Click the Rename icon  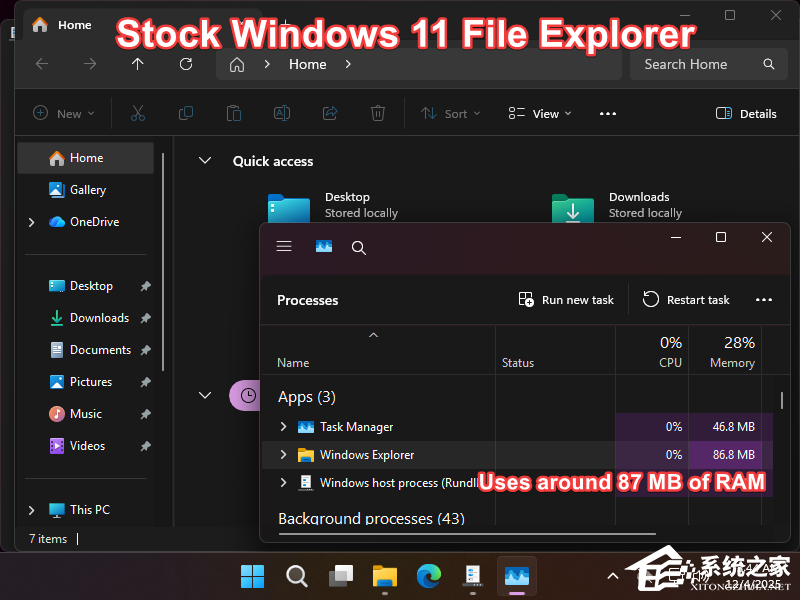pyautogui.click(x=281, y=113)
